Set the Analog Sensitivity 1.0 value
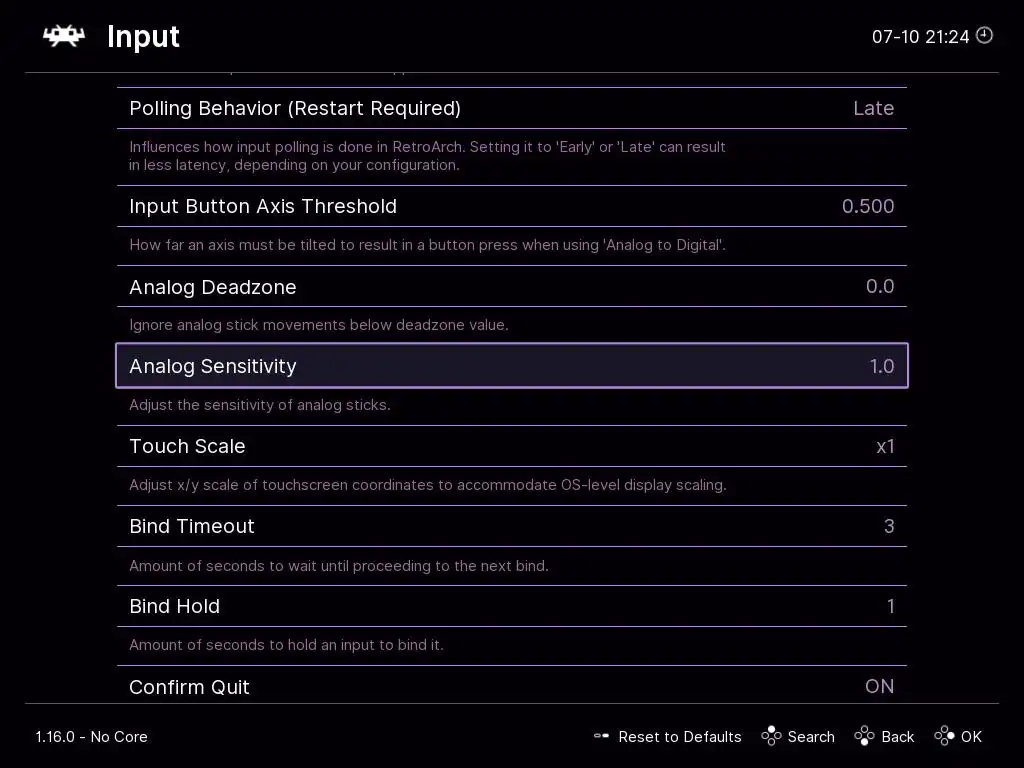The width and height of the screenshot is (1024, 768). tap(881, 366)
